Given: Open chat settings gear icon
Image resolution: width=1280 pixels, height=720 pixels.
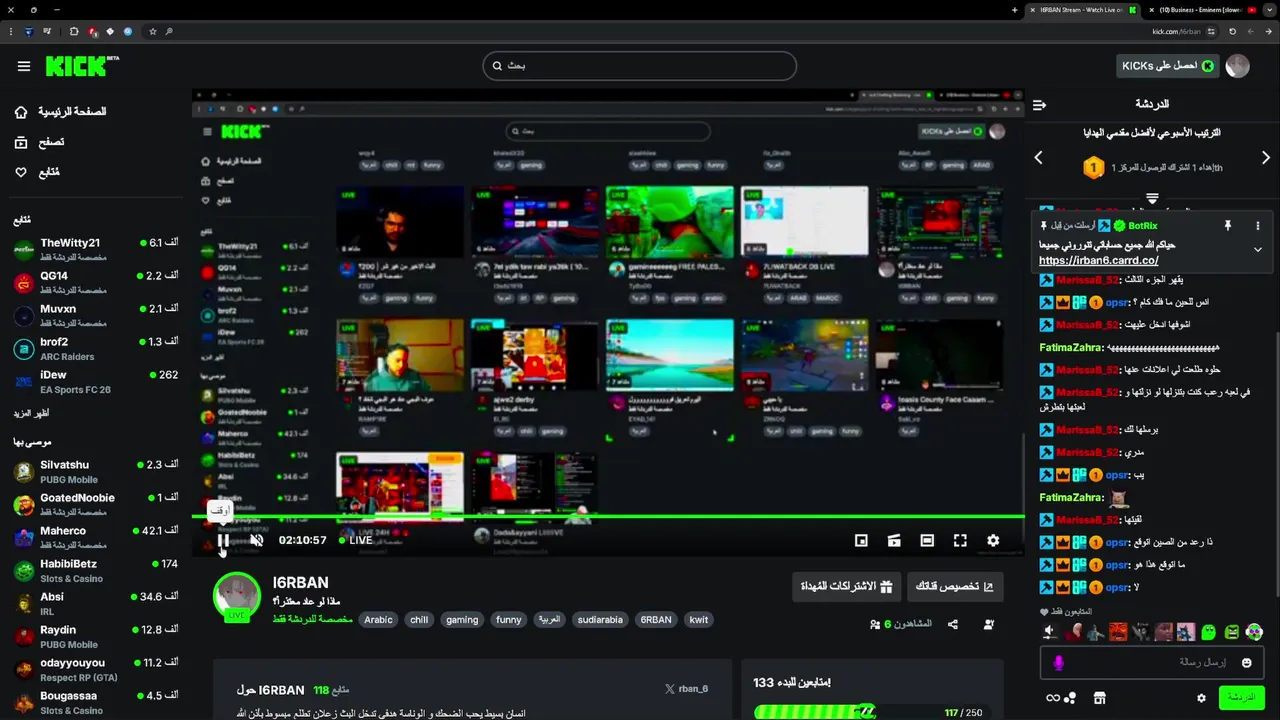Looking at the screenshot, I should coord(1201,698).
